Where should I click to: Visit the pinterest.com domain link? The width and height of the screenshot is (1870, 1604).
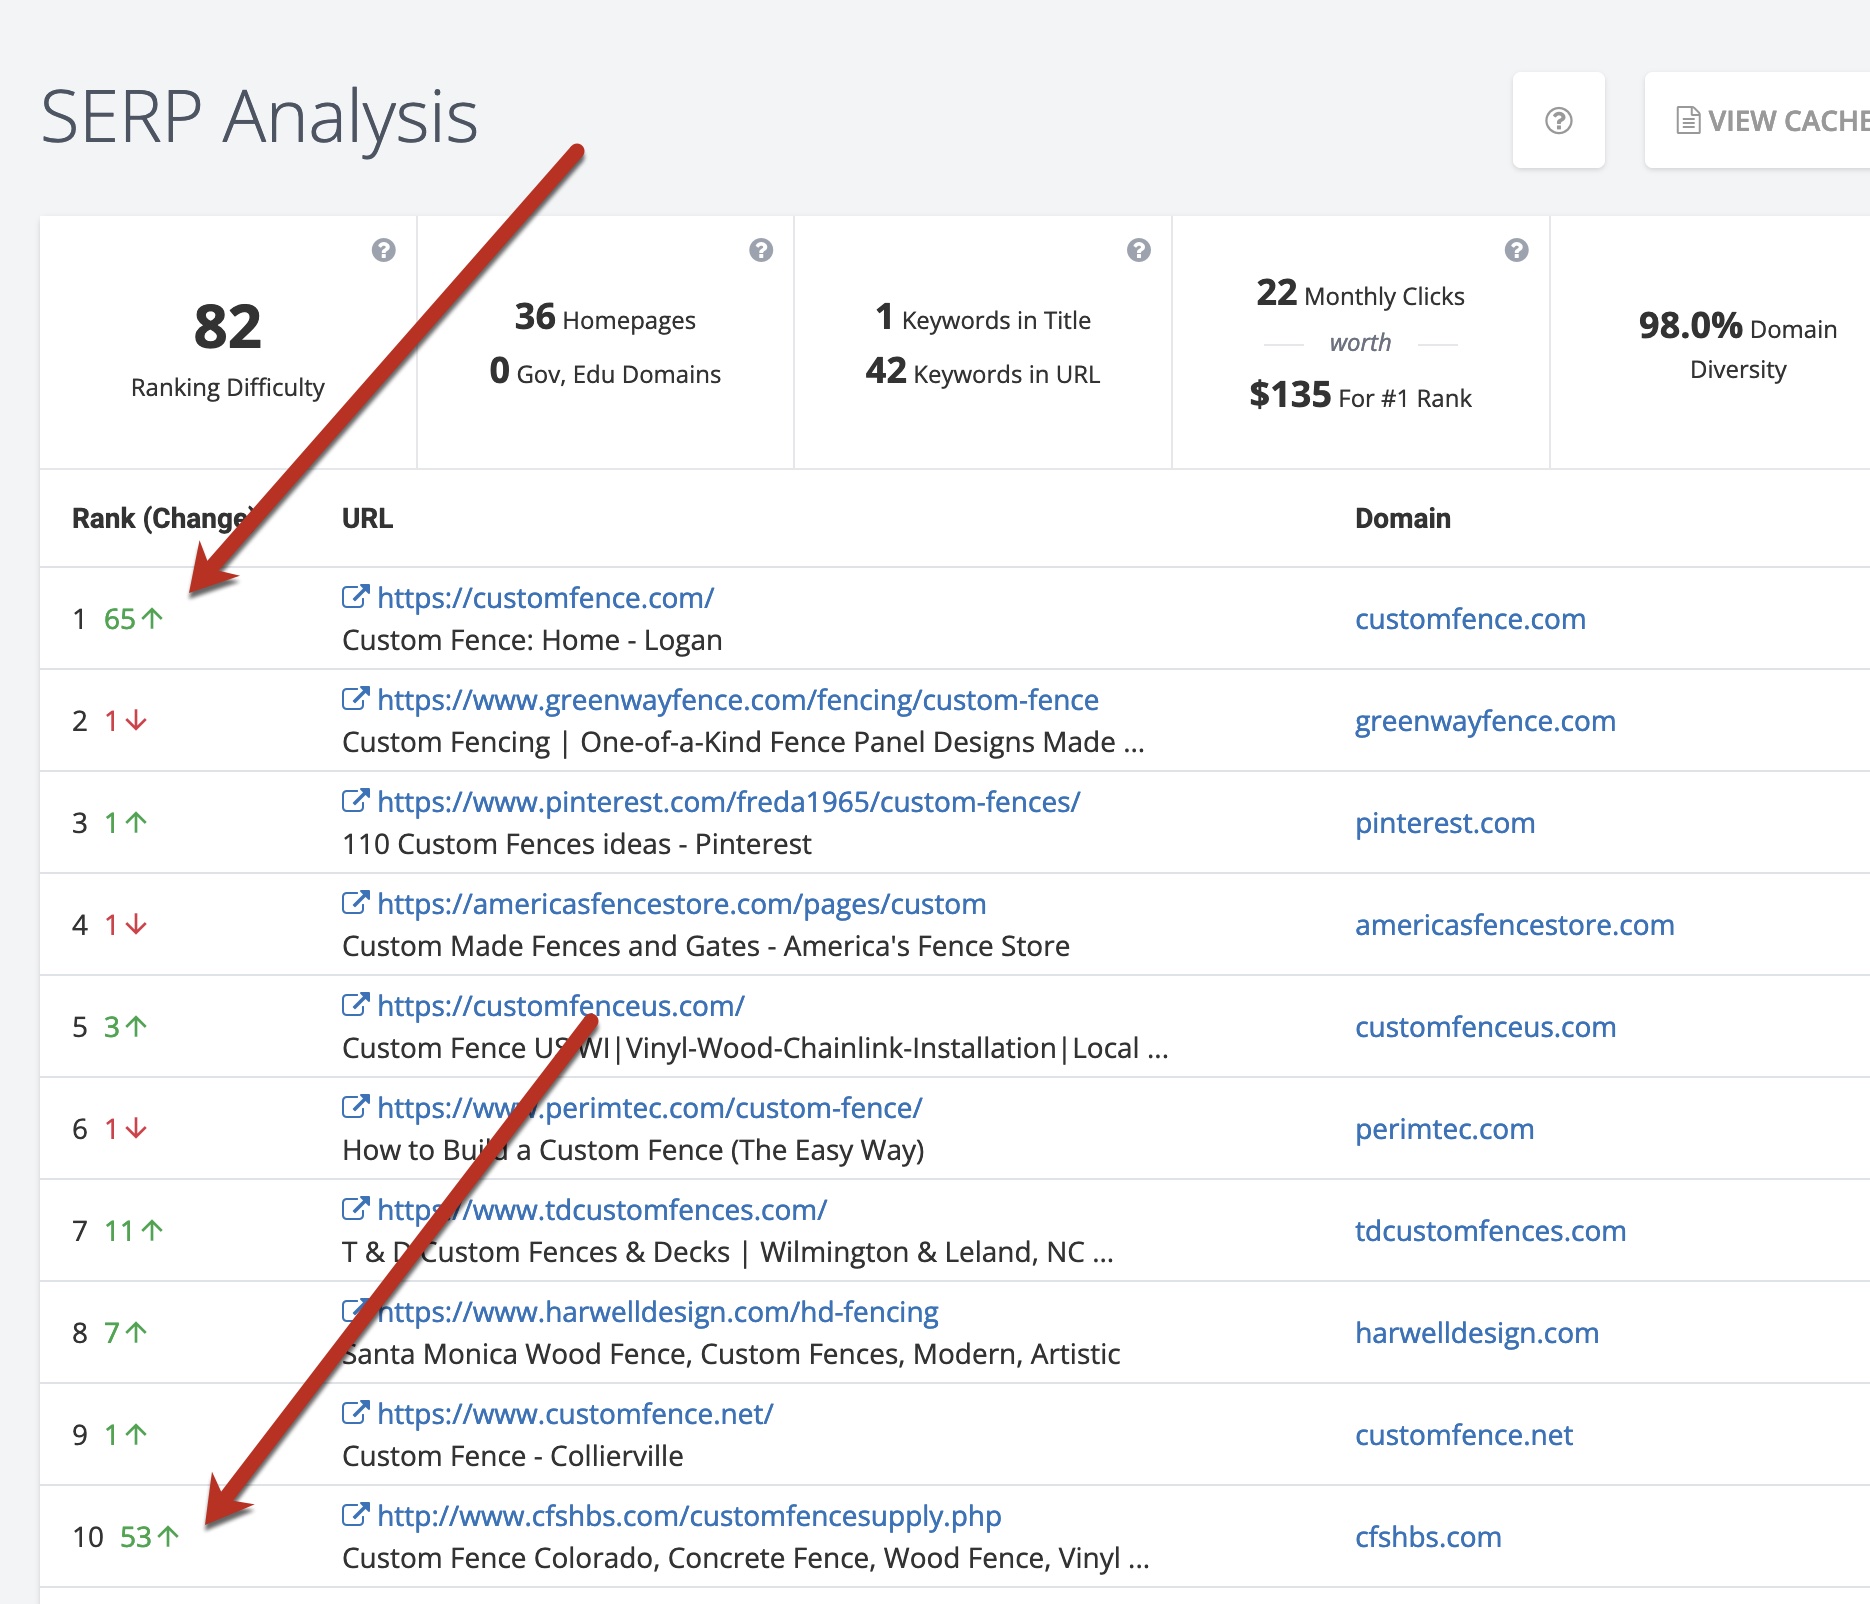point(1444,823)
